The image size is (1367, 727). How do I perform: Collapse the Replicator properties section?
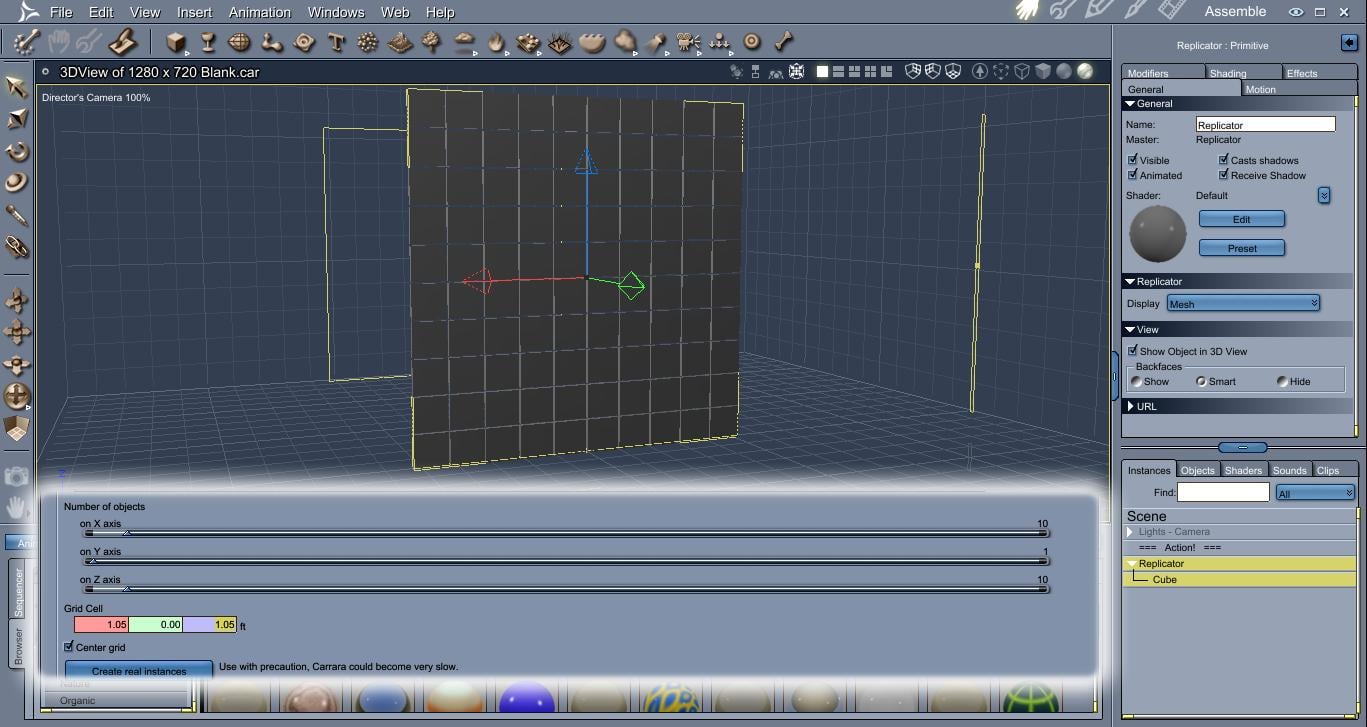[x=1130, y=282]
